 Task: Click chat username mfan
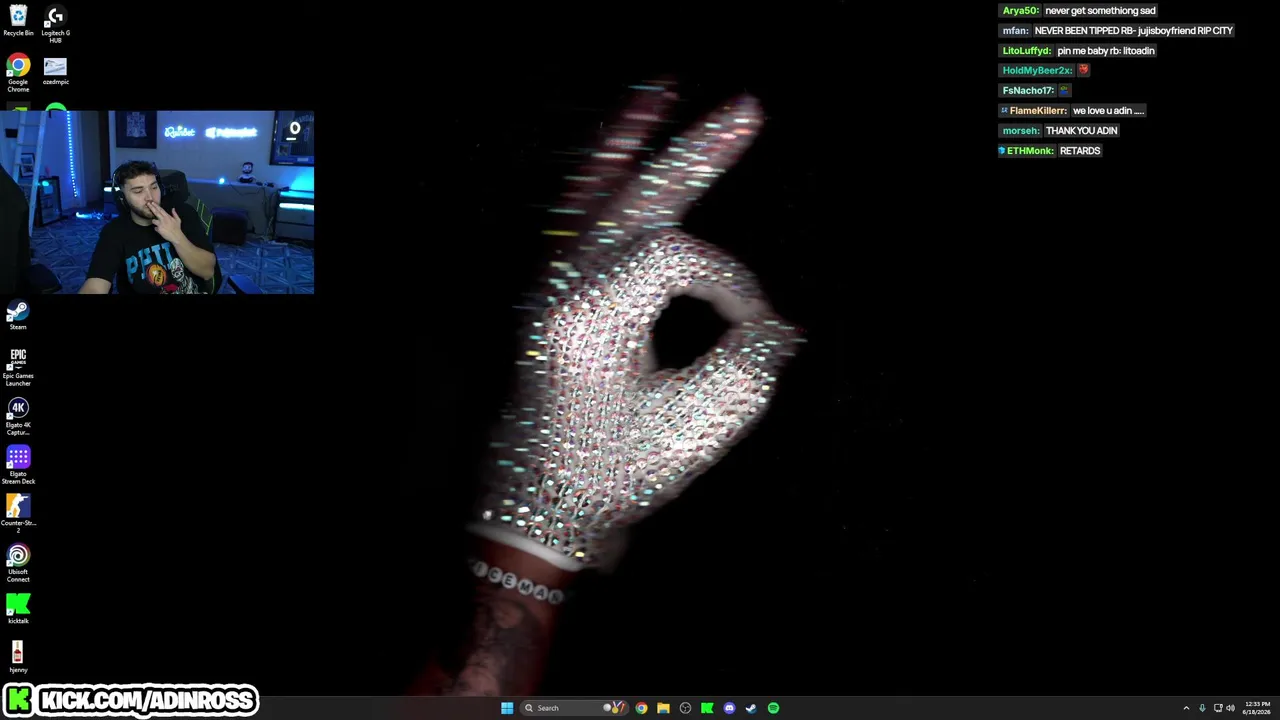pos(1015,30)
